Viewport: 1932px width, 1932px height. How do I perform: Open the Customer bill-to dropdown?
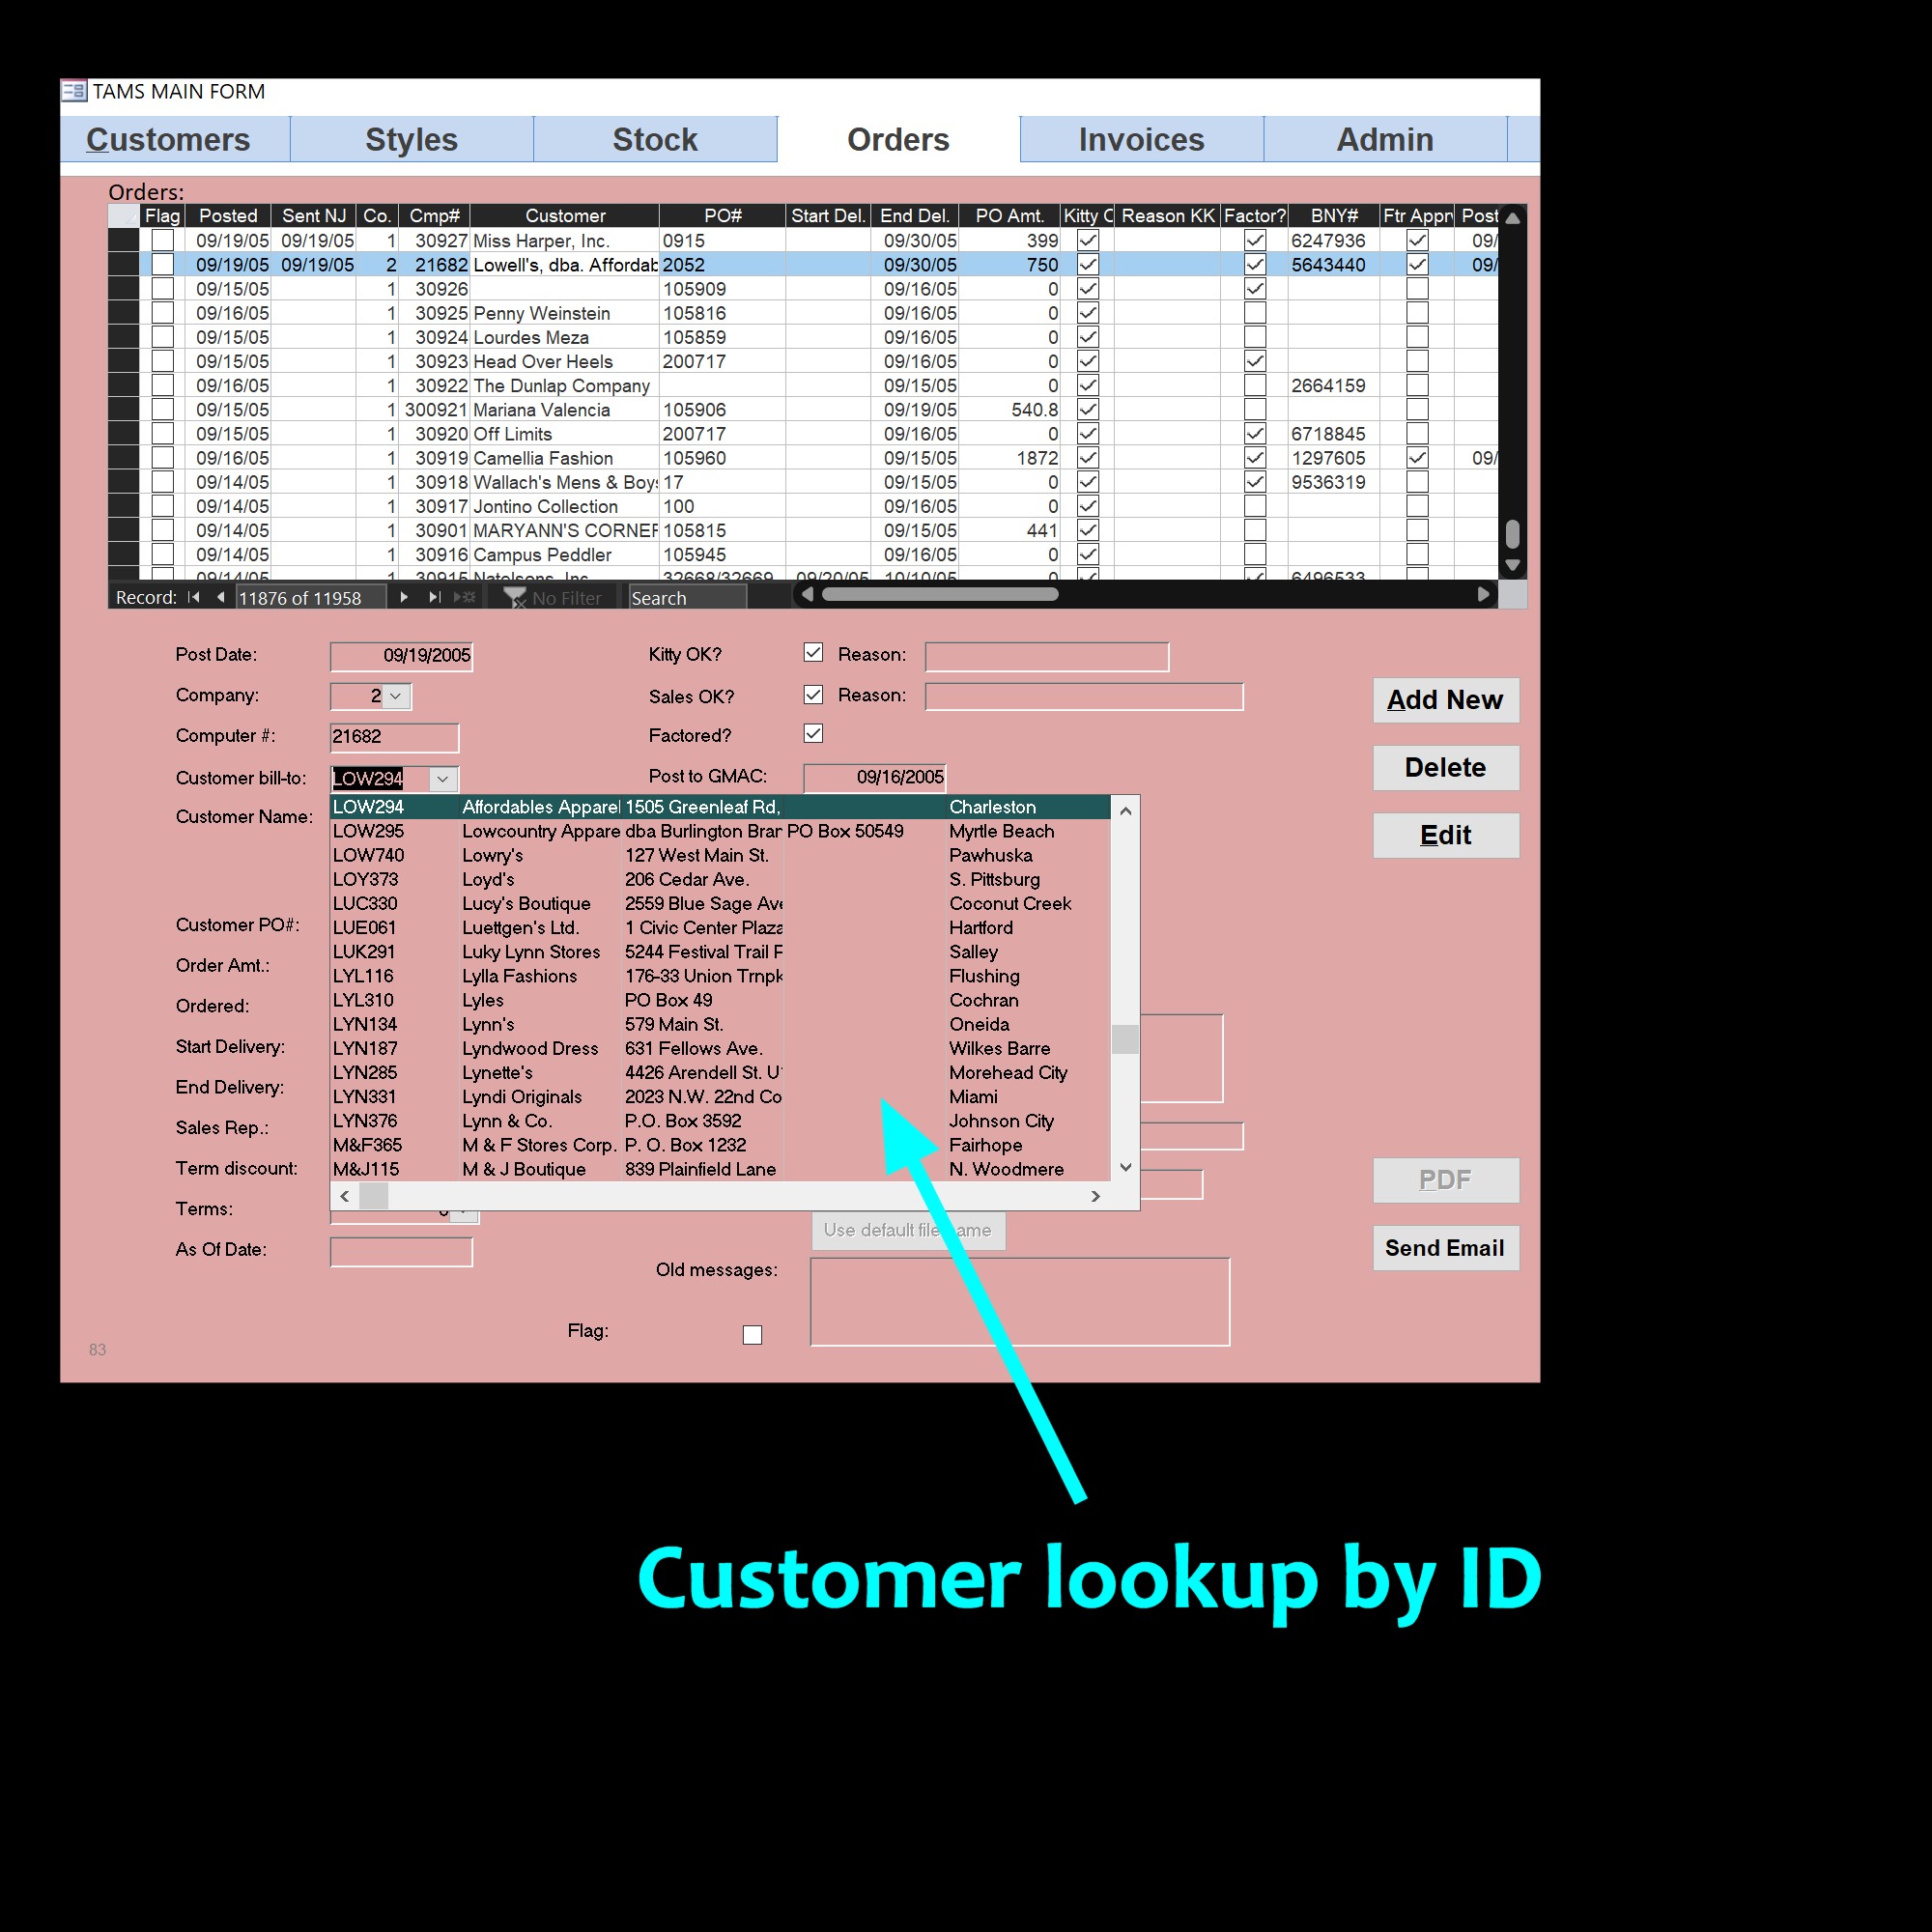coord(443,778)
